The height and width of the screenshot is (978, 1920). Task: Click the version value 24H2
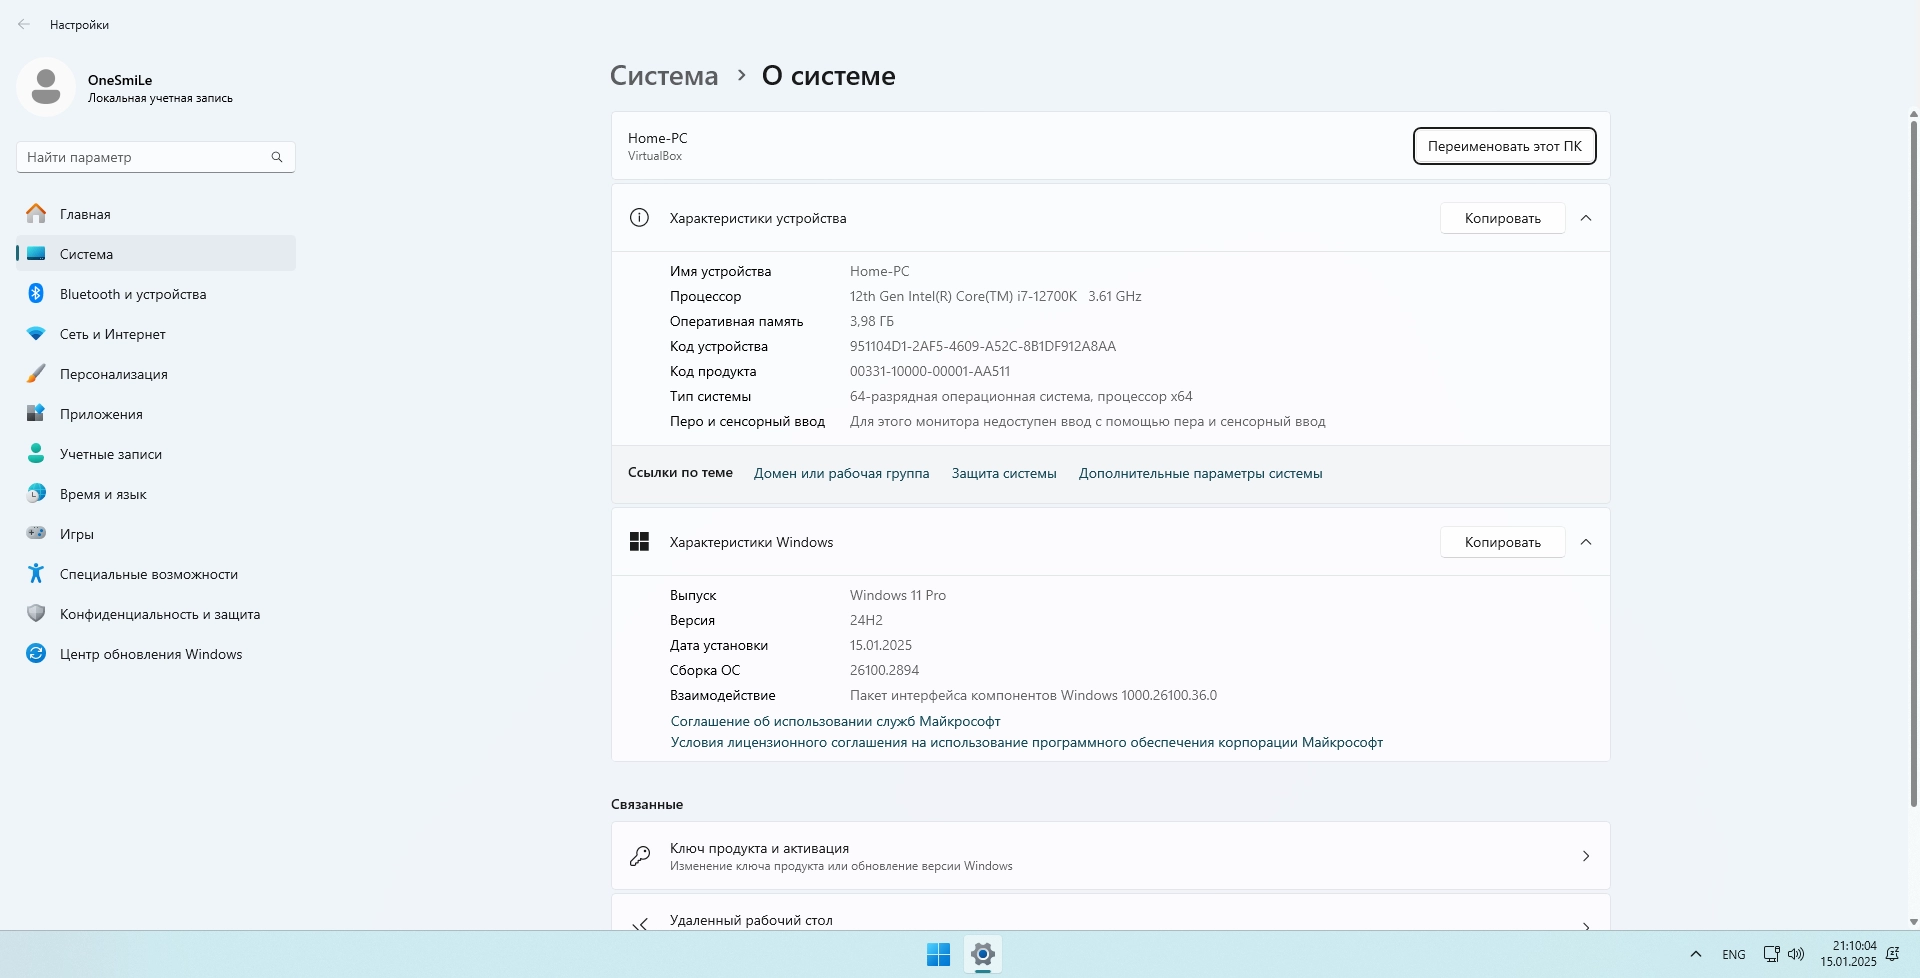(866, 620)
